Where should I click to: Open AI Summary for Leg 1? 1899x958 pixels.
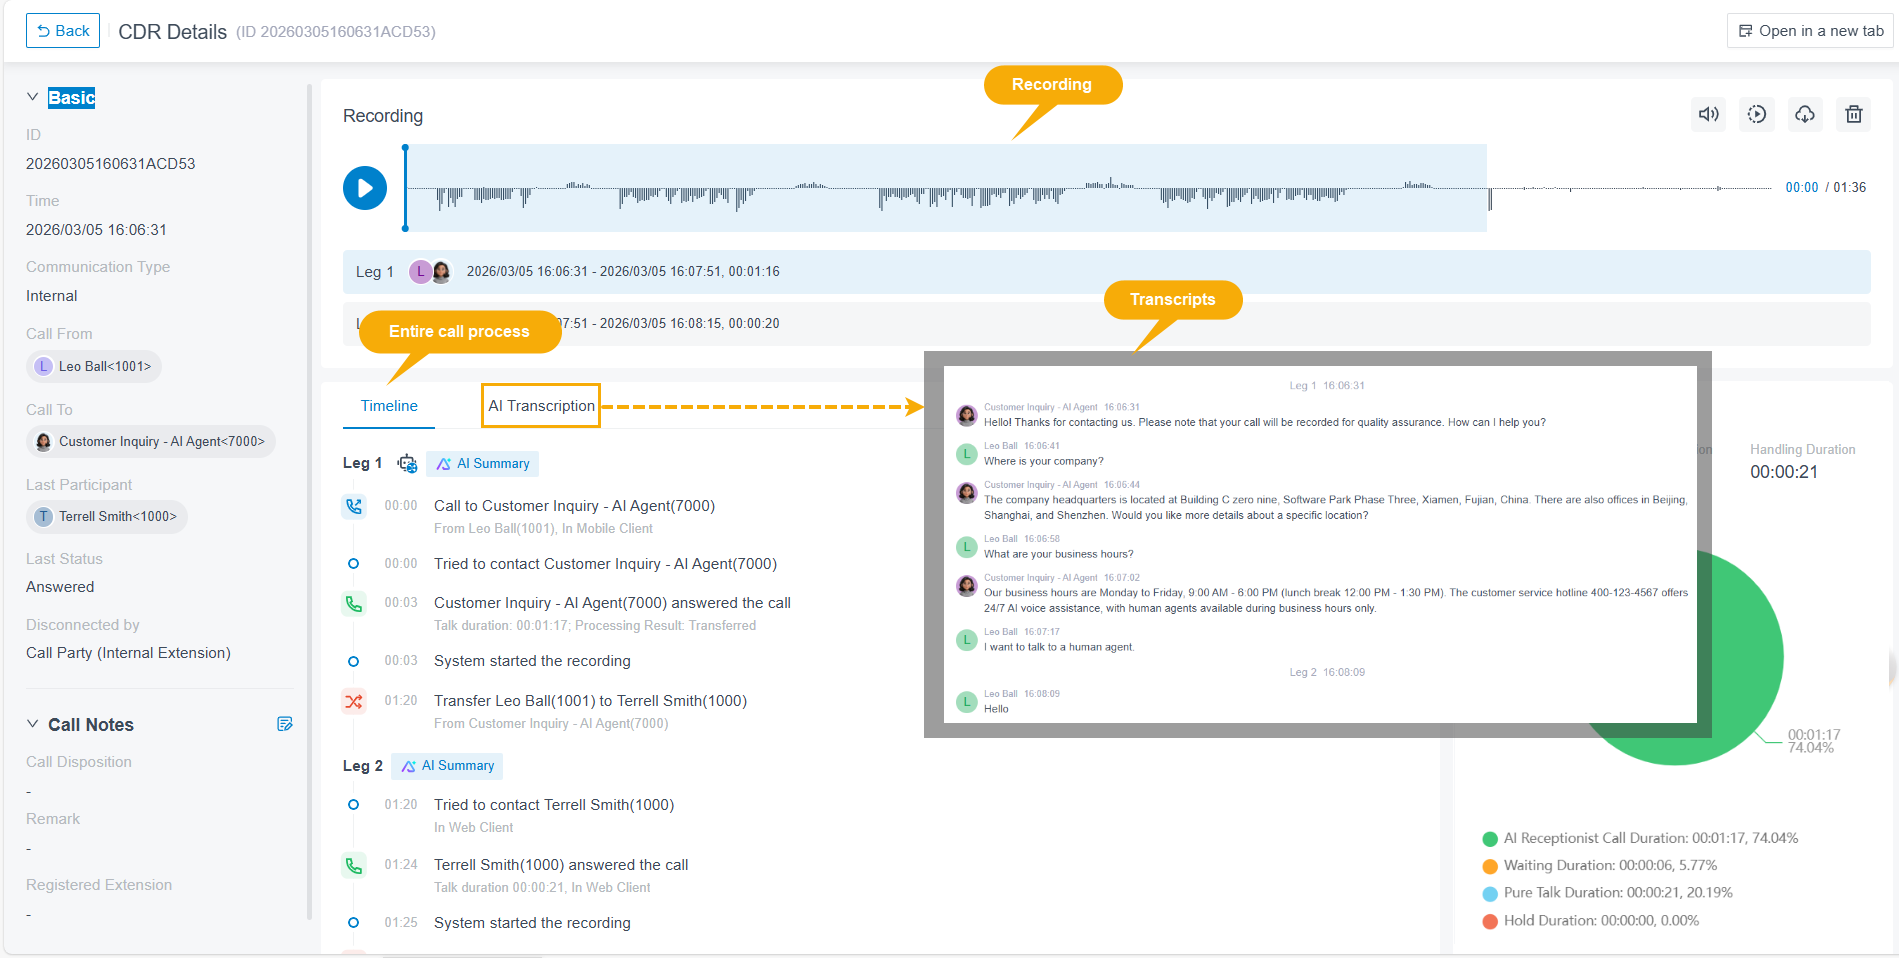[x=483, y=464]
